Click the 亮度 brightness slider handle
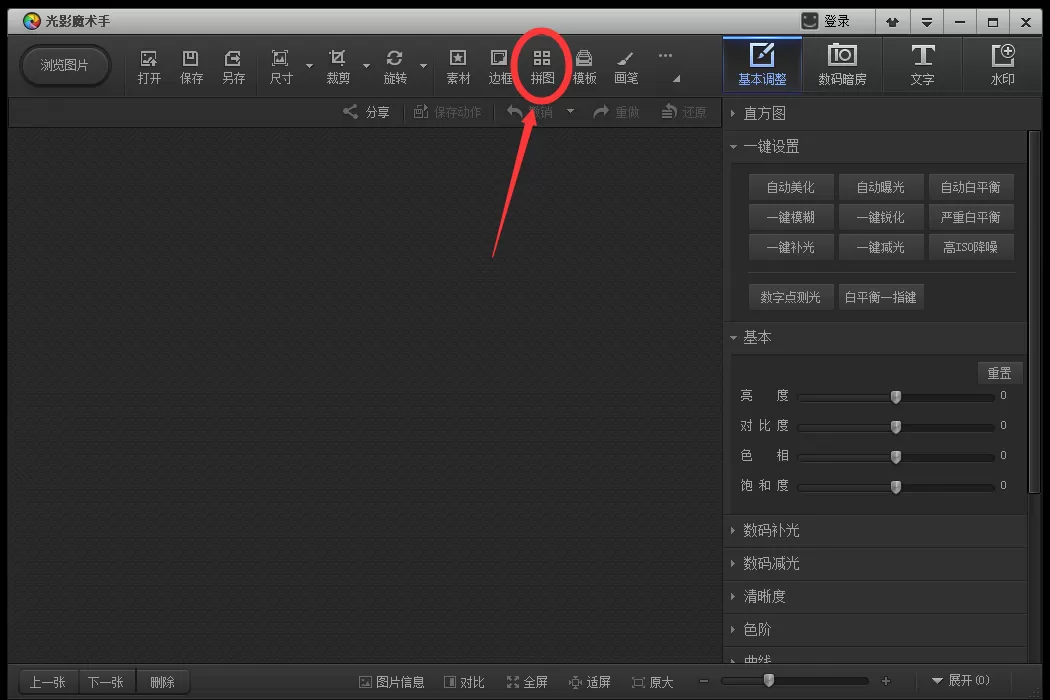The height and width of the screenshot is (700, 1050). click(896, 397)
